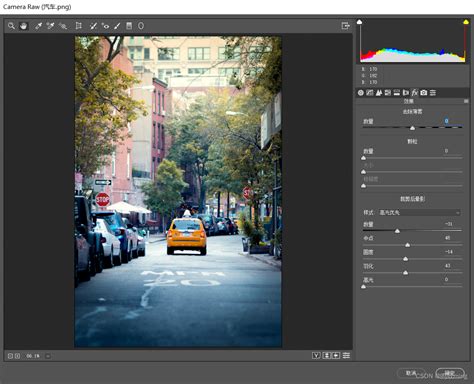Viewport: 474px width, 384px height.
Task: Select the Red Eye Removal tool
Action: pyautogui.click(x=105, y=26)
